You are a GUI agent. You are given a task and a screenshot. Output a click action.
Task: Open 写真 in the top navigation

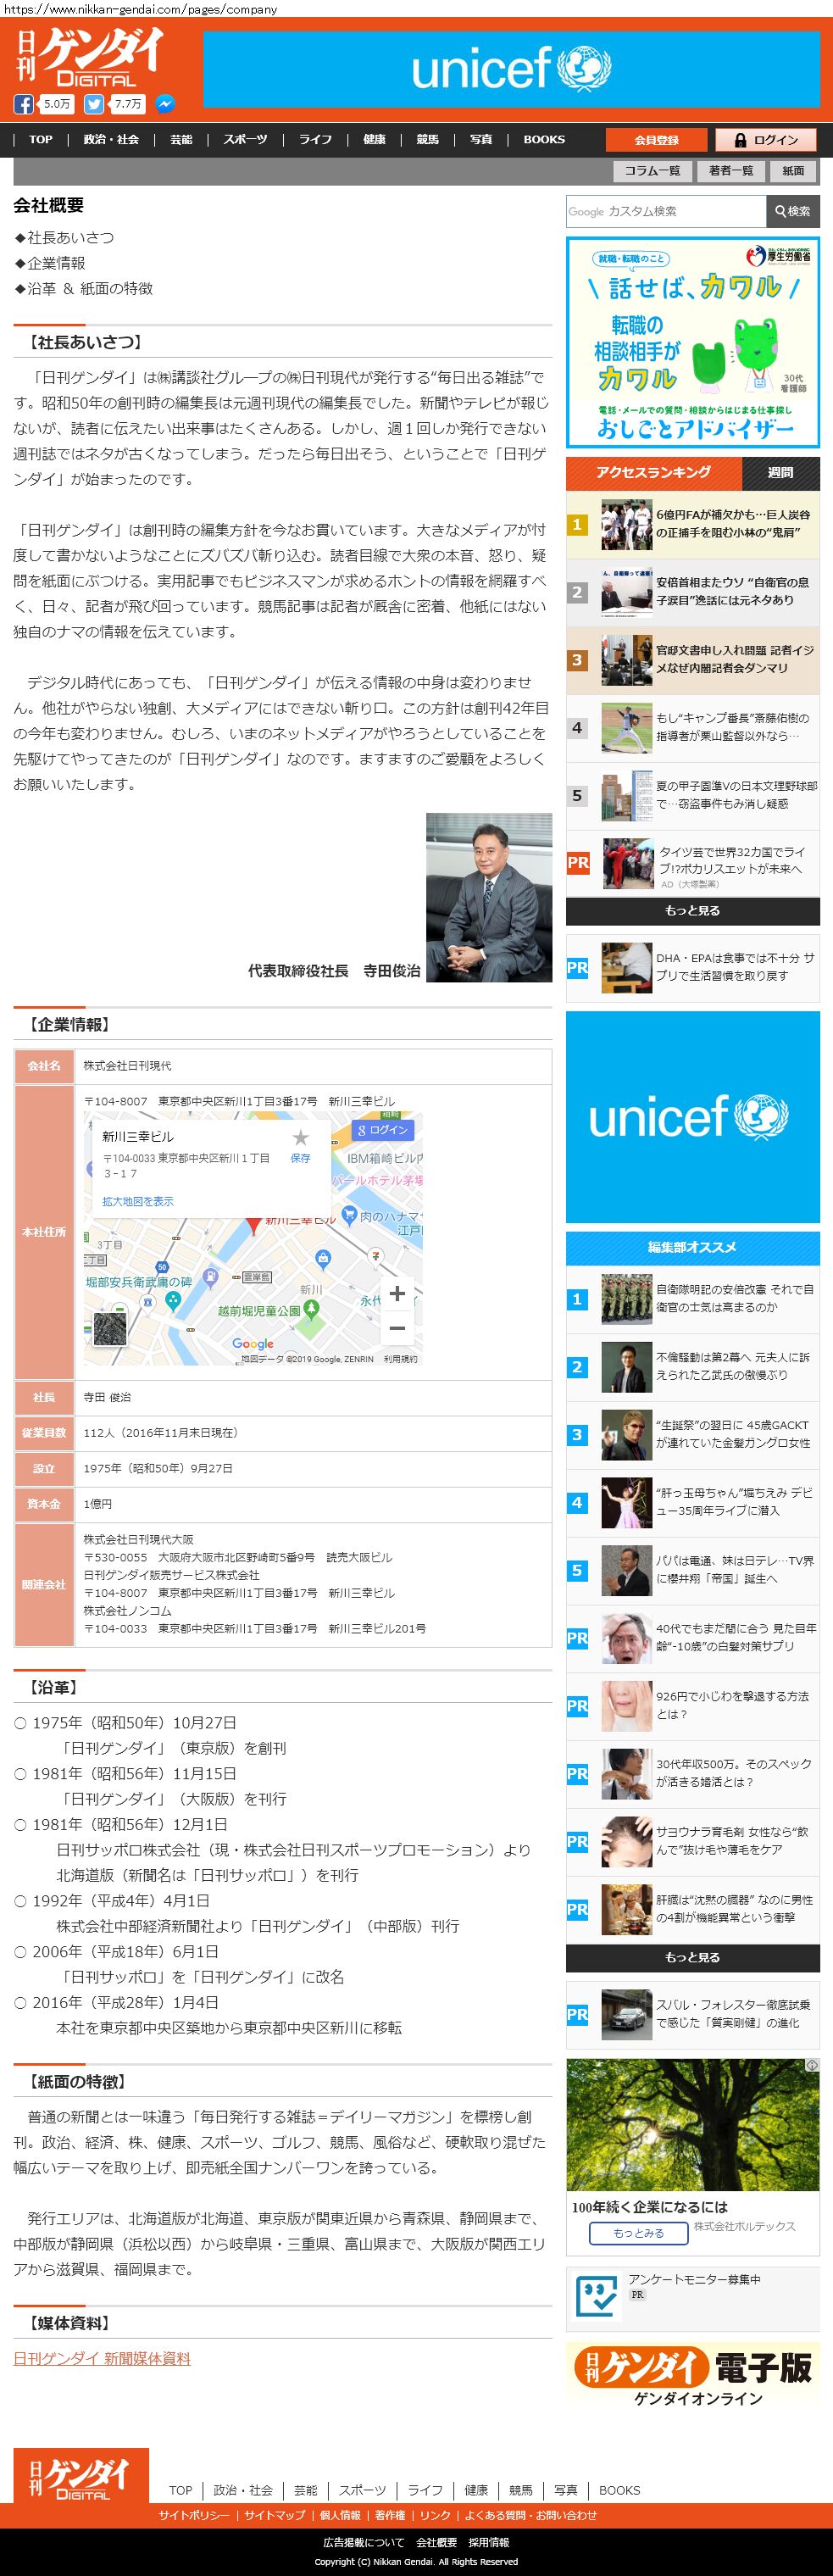pos(481,140)
